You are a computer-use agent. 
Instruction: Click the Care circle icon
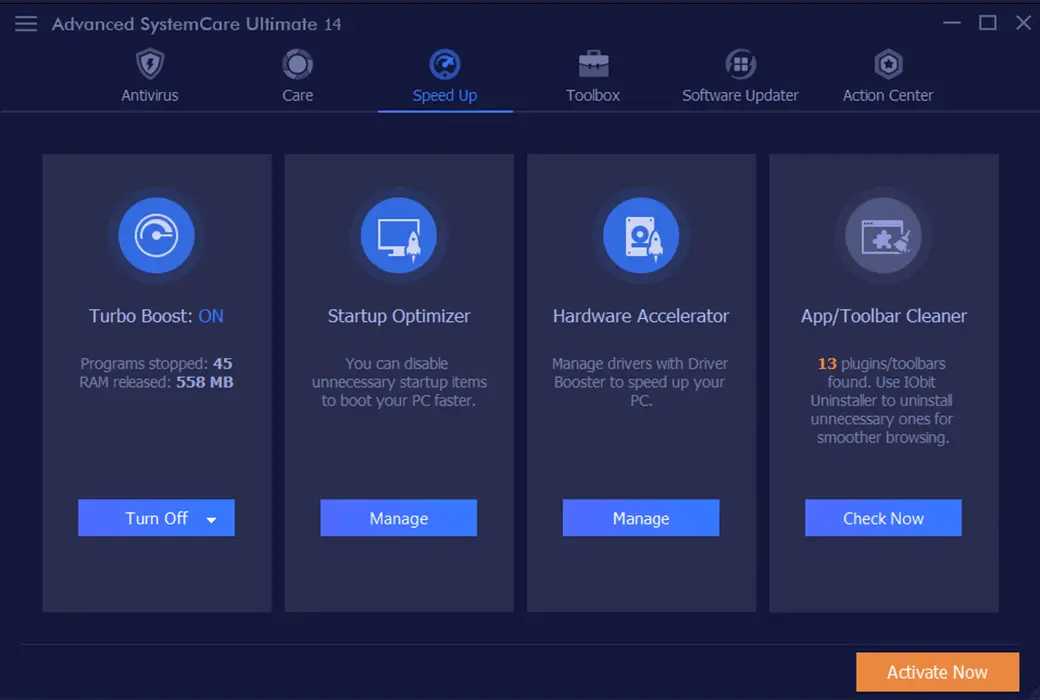(x=297, y=64)
